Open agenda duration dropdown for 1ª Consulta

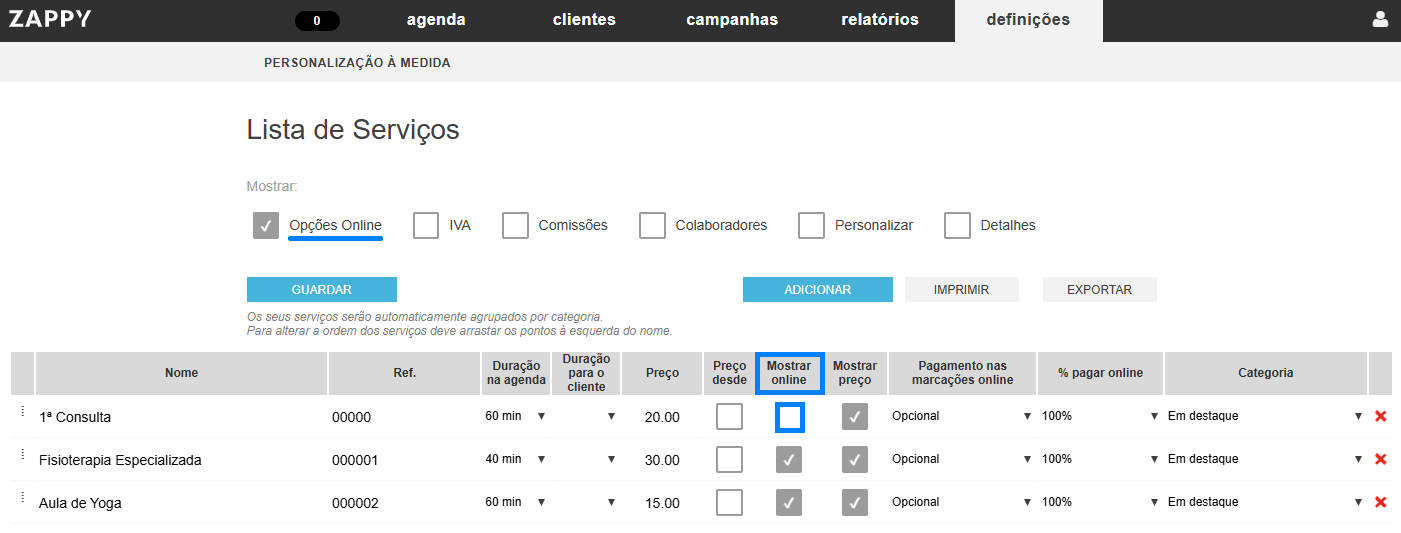pos(515,416)
